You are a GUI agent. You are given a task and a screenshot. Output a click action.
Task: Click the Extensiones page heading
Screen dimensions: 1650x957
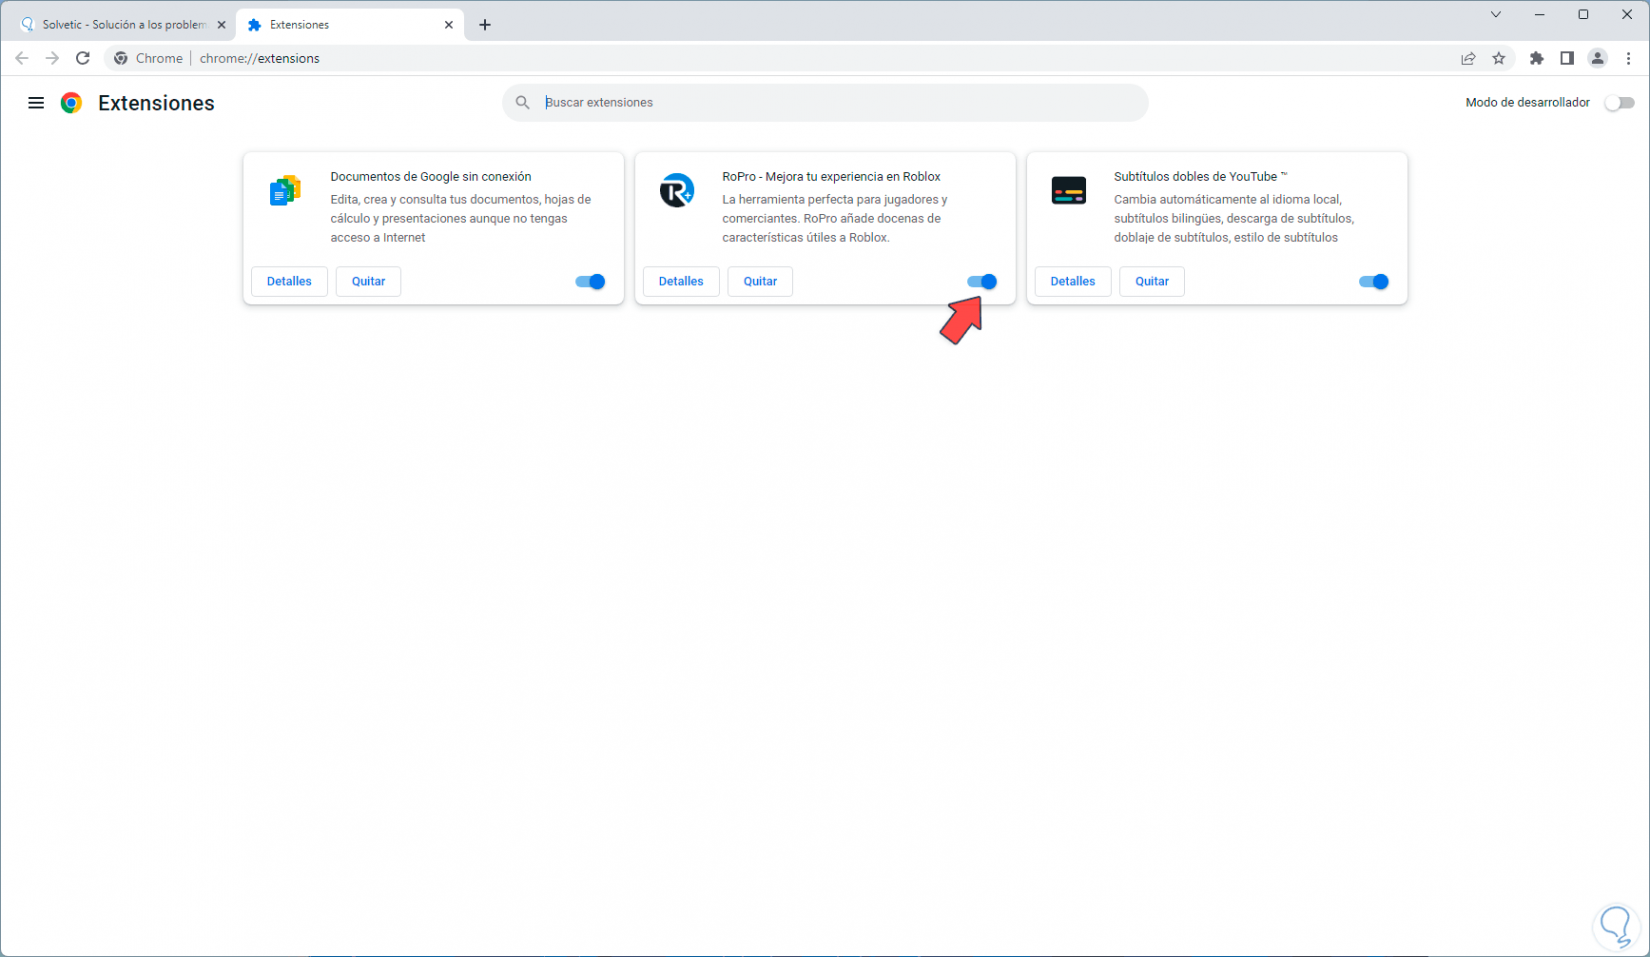[156, 103]
